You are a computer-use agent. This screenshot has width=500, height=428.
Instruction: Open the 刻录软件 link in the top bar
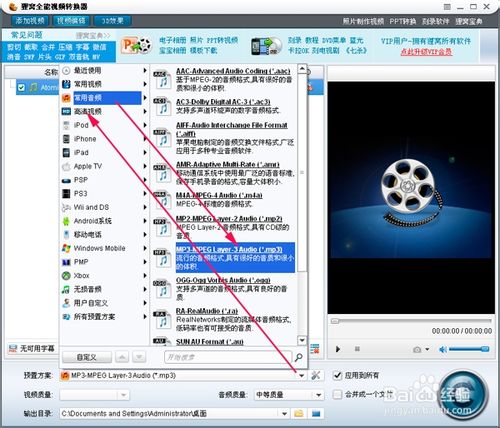pyautogui.click(x=435, y=21)
